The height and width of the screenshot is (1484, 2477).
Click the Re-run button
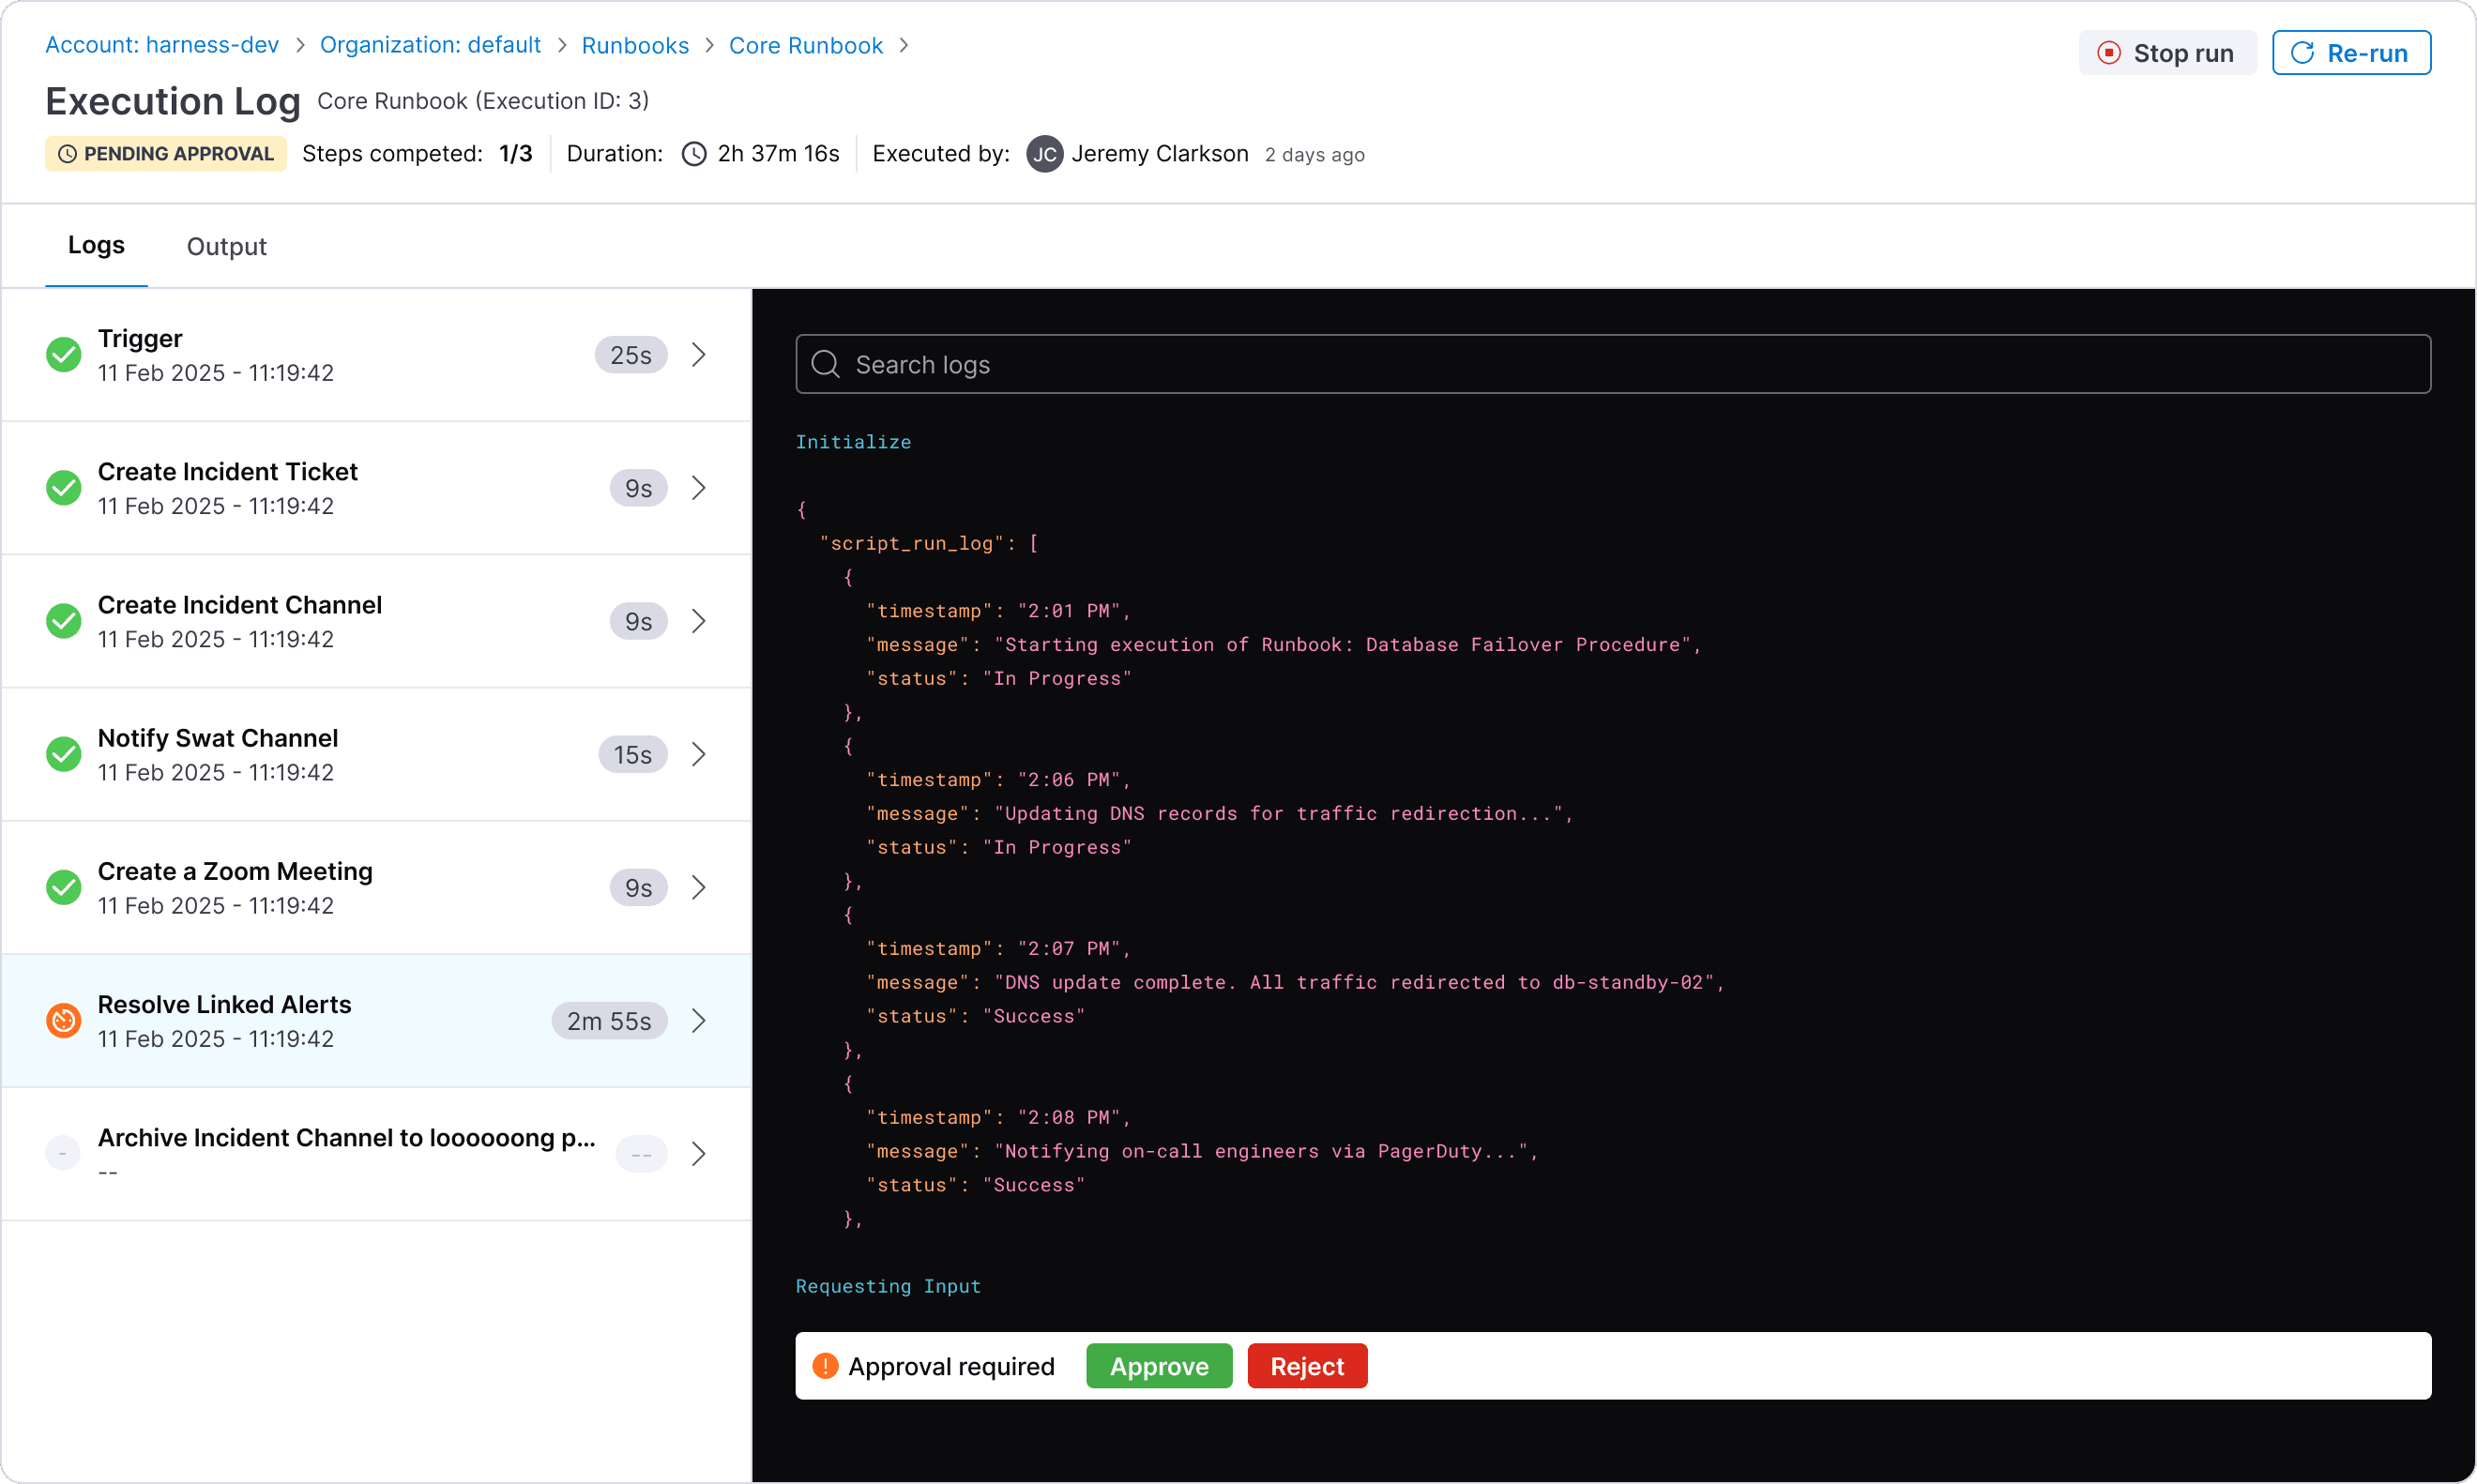tap(2350, 53)
